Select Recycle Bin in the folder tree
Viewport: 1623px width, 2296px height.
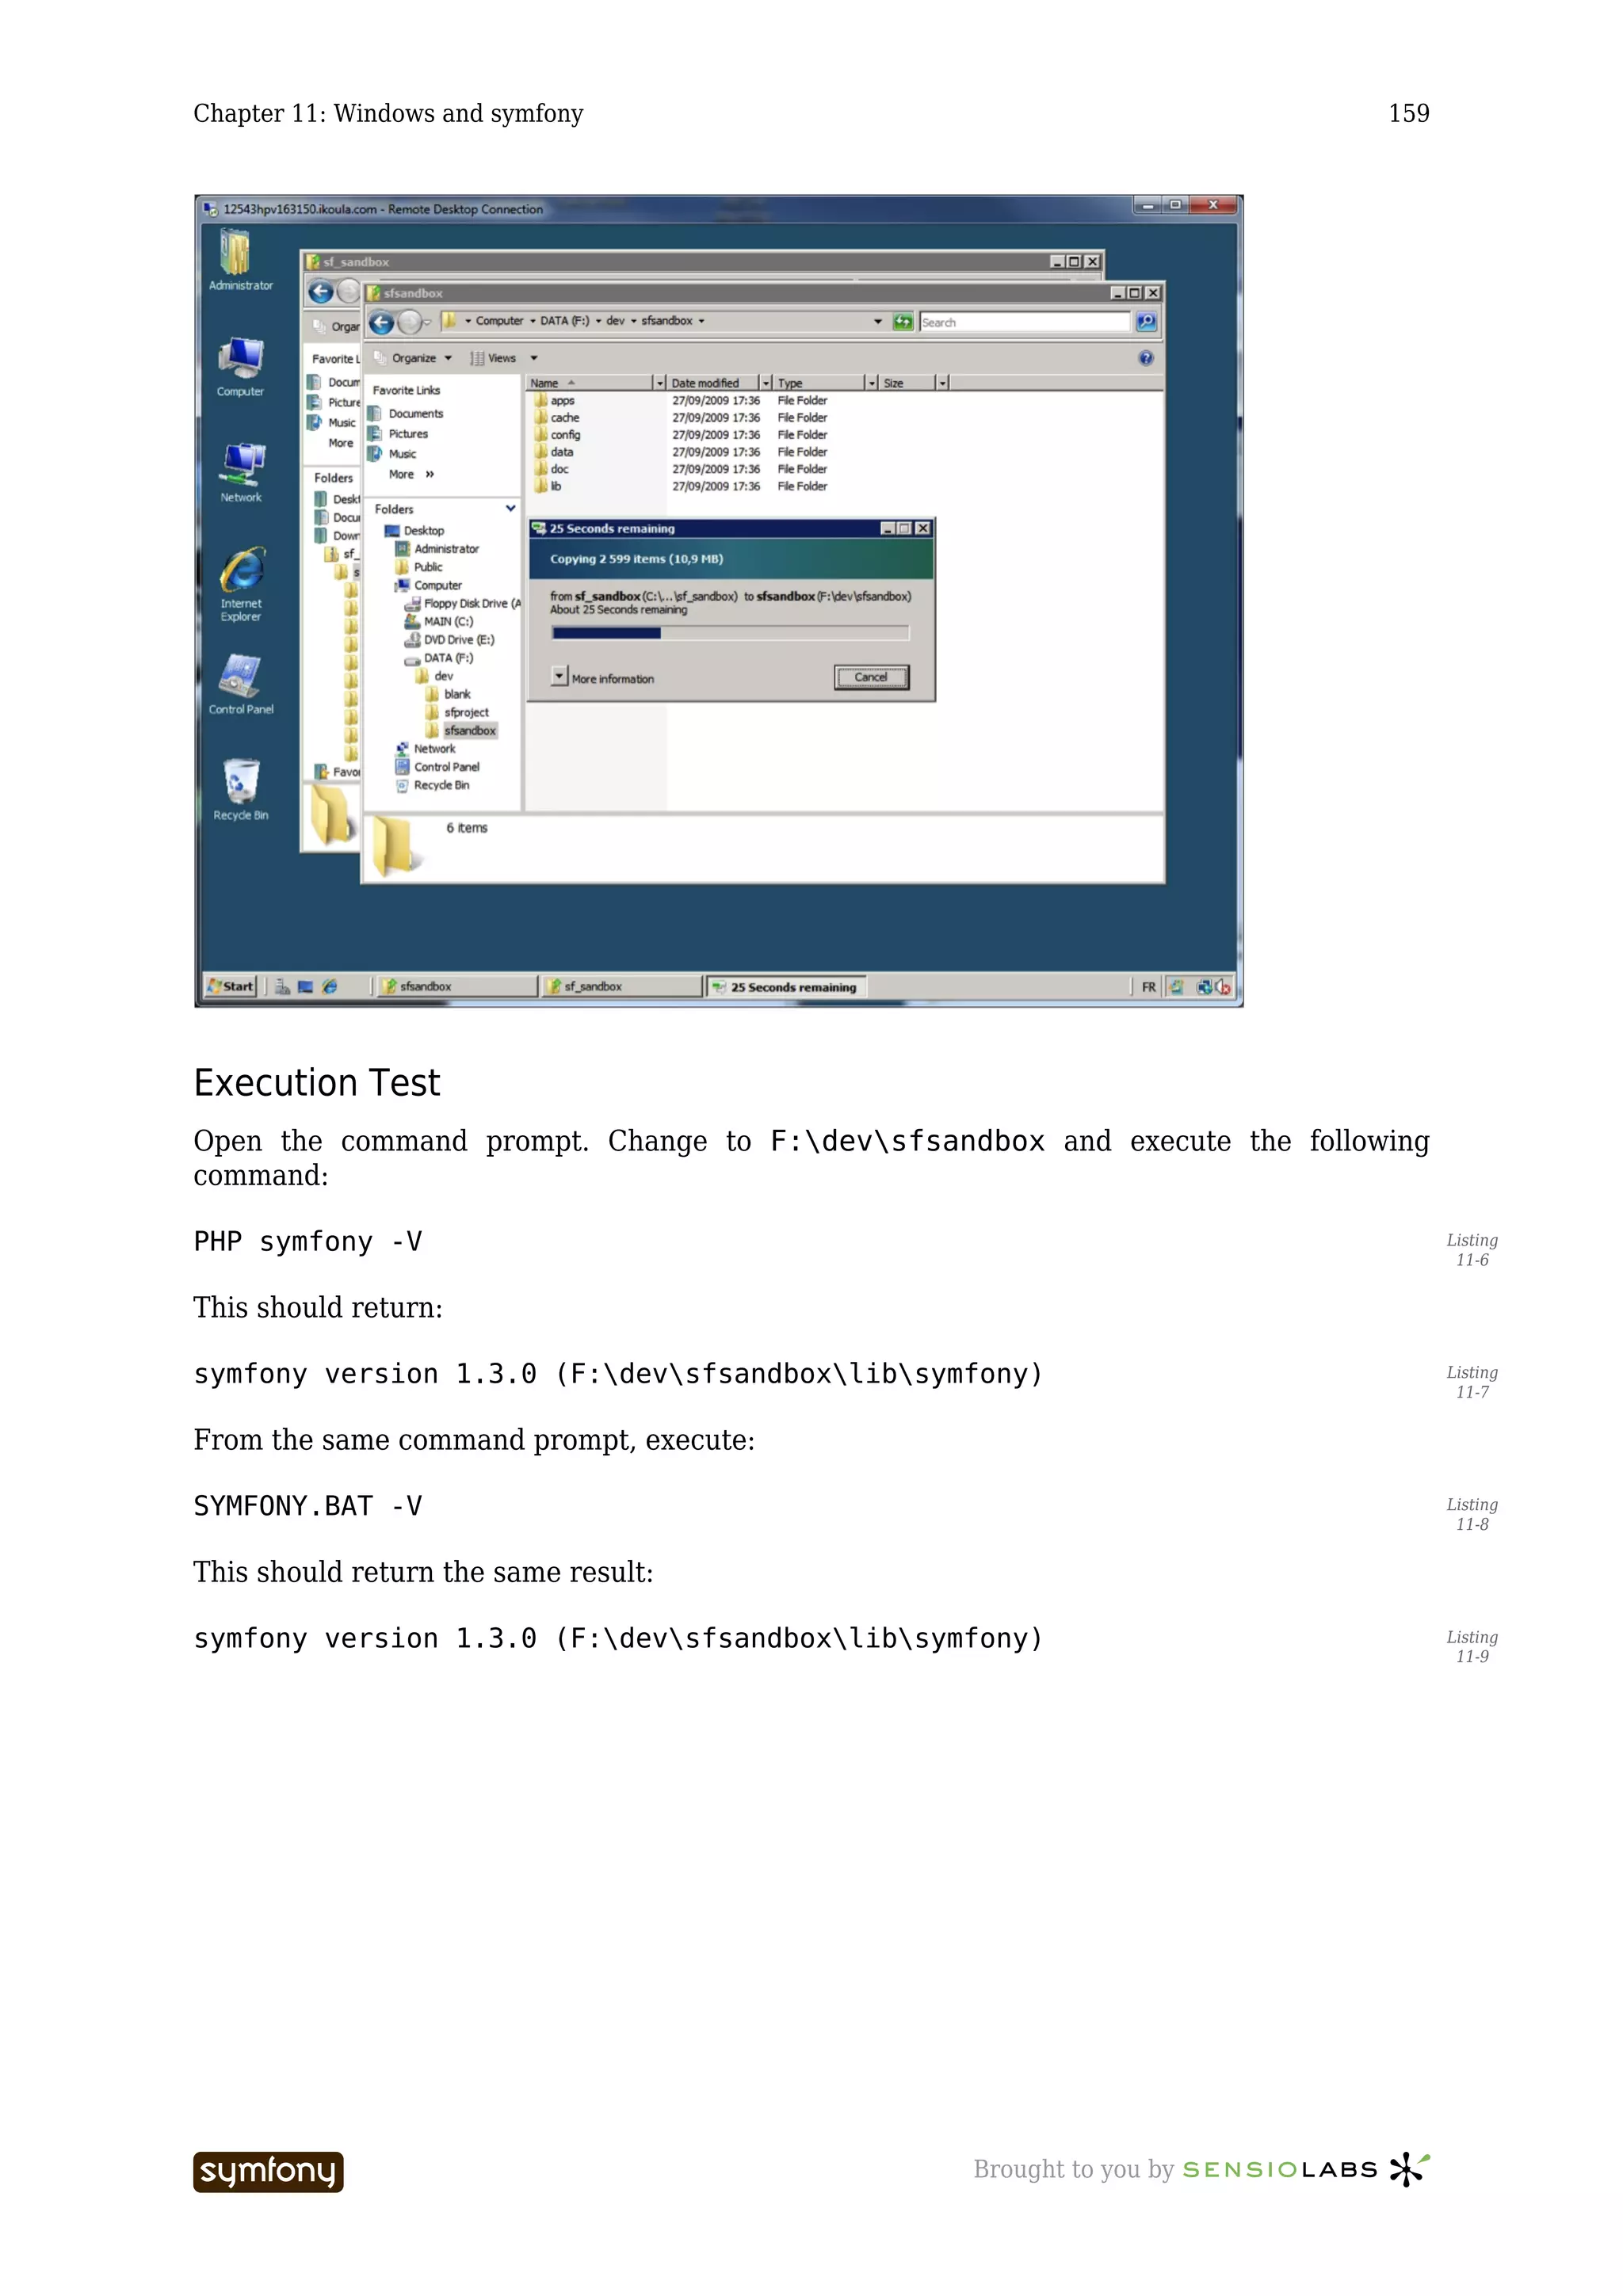[433, 785]
